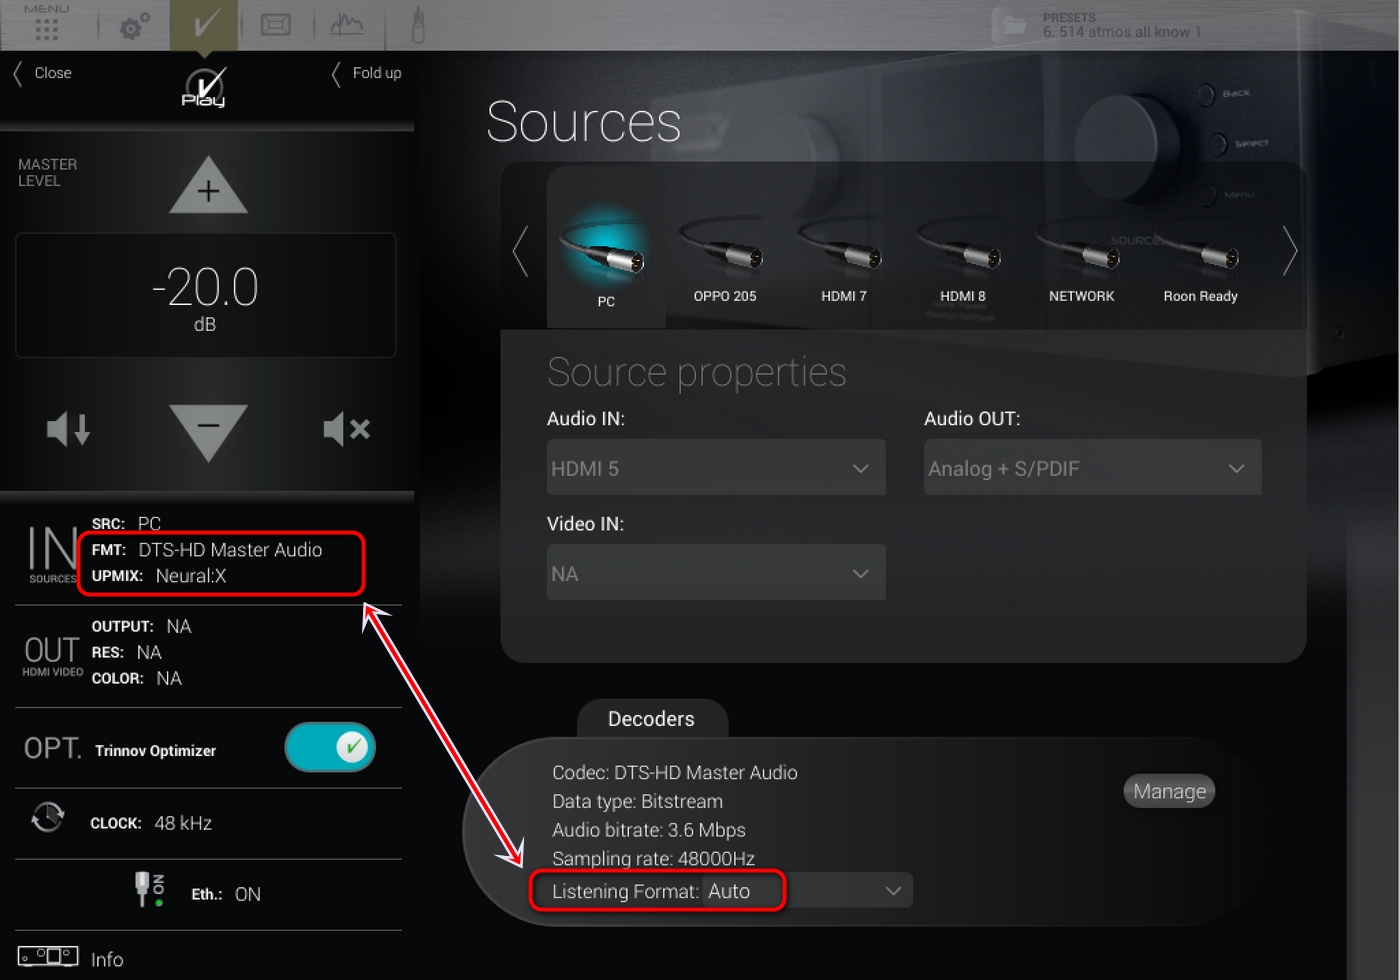This screenshot has width=1400, height=980.
Task: Click the 'Source properties' heading
Action: click(x=697, y=373)
